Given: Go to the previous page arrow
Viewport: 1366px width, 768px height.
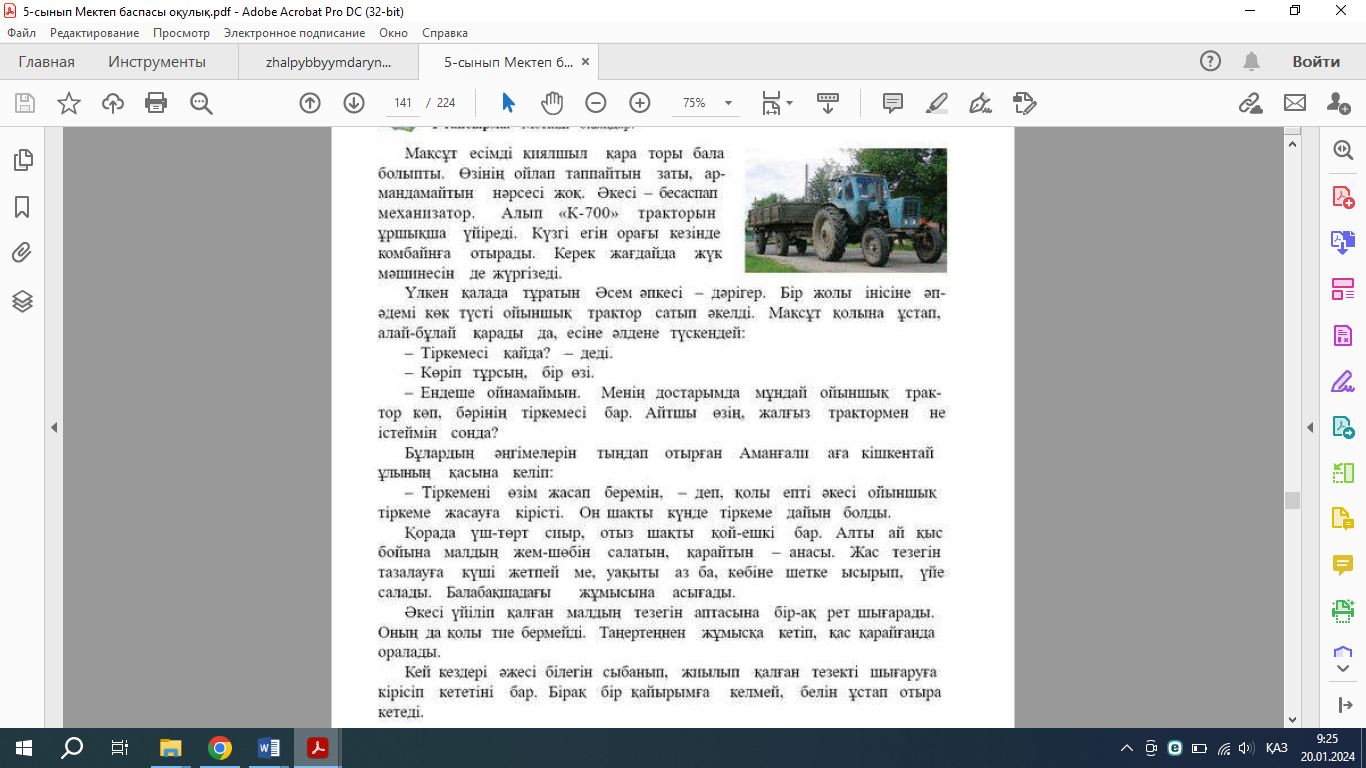Looking at the screenshot, I should pos(310,103).
